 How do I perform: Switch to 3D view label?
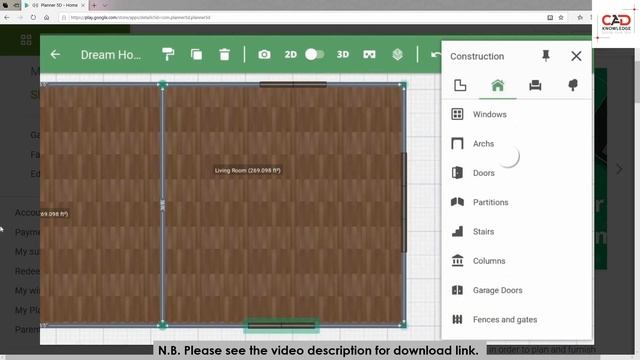(x=342, y=54)
